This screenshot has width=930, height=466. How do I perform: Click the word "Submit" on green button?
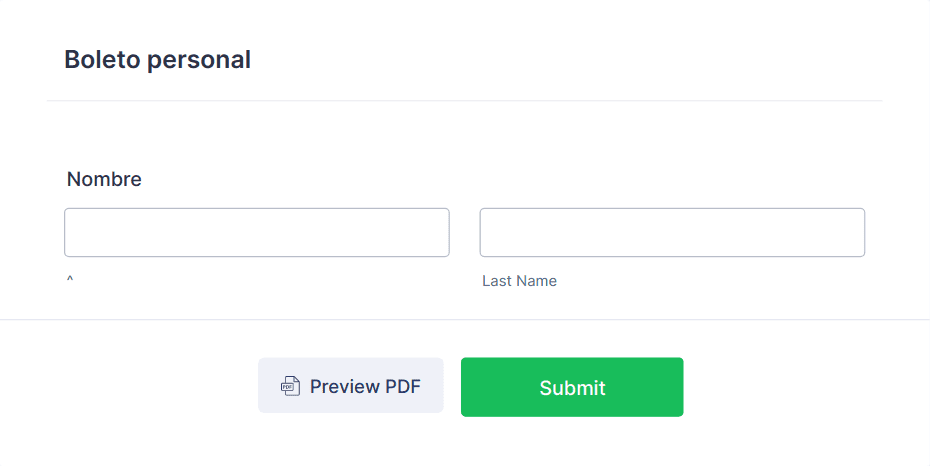tap(572, 388)
